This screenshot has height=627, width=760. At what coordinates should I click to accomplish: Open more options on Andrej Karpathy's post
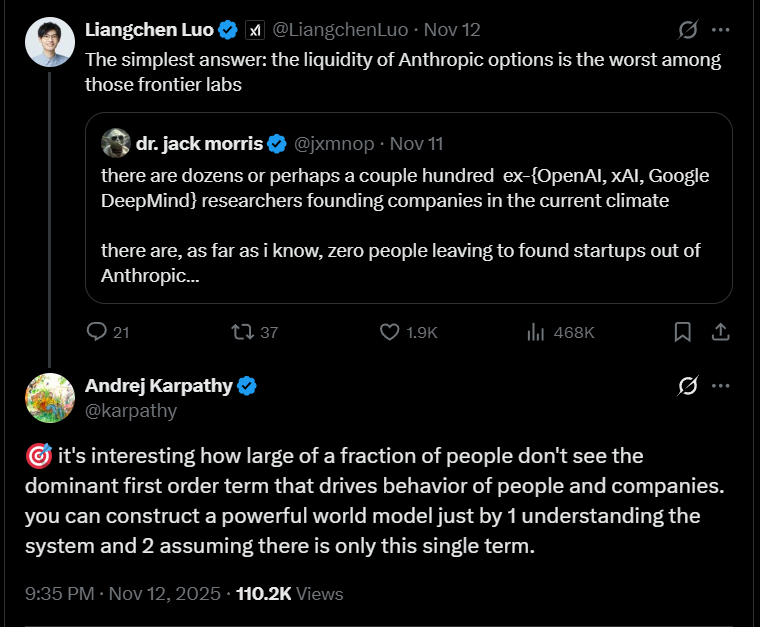tap(721, 386)
